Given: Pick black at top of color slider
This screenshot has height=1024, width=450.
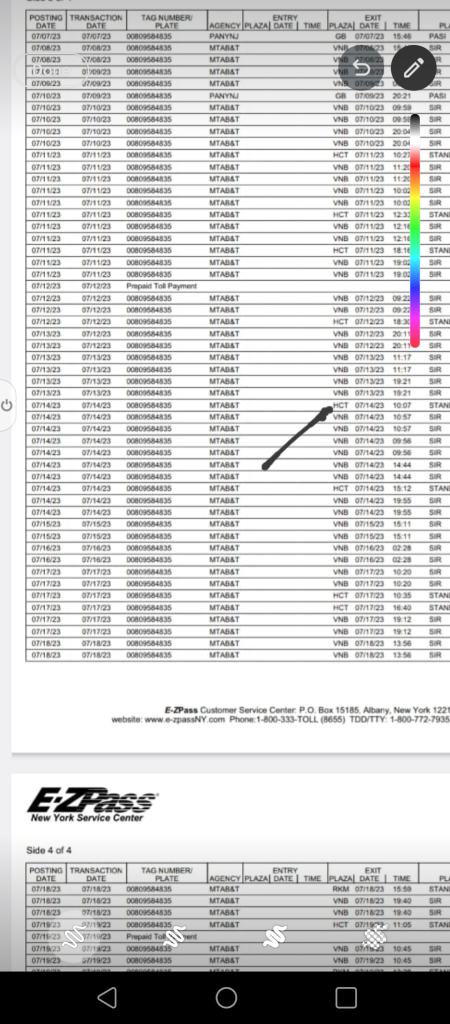Looking at the screenshot, I should (x=415, y=121).
